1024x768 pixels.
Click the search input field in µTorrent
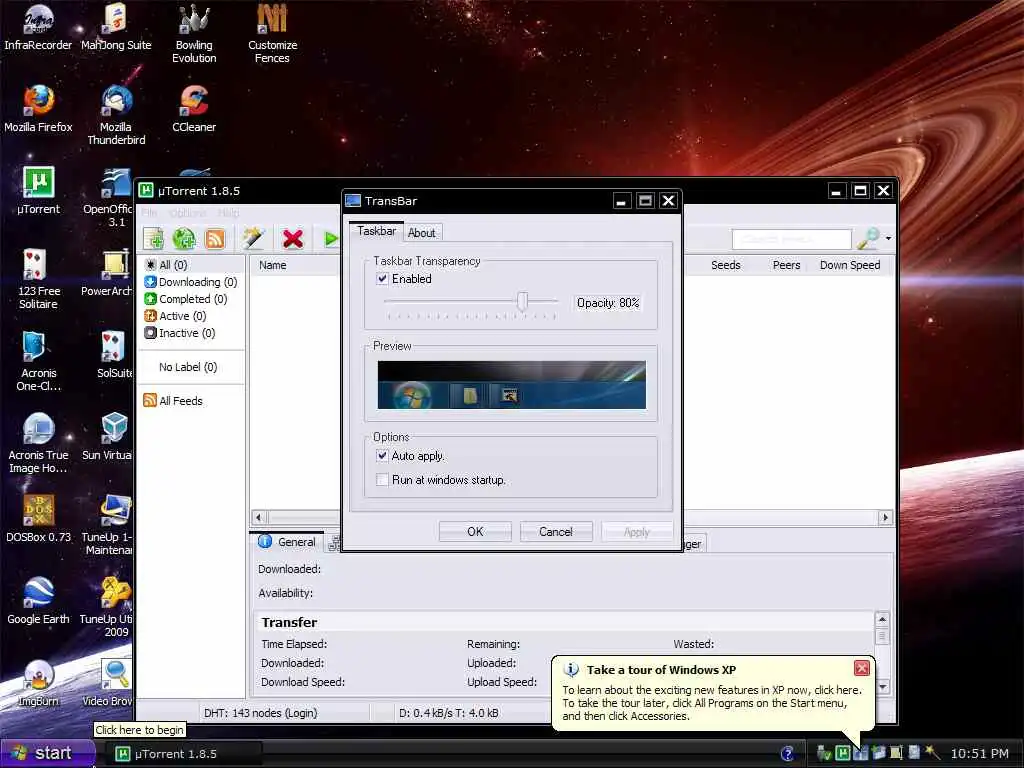(792, 239)
